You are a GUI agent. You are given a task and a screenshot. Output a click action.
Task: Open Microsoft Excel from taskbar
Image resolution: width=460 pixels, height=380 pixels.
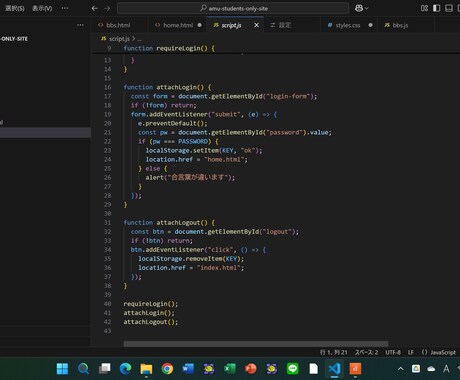coord(230,369)
